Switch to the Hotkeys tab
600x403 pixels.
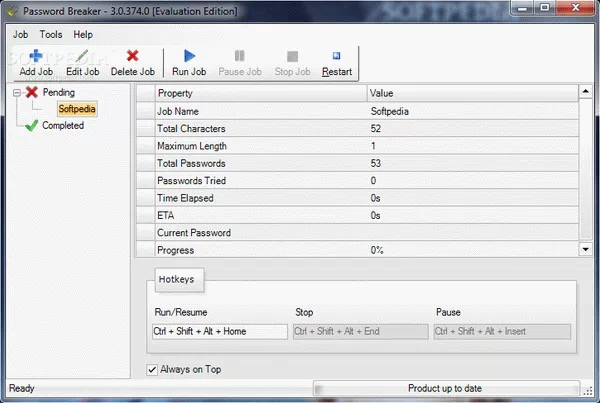tap(179, 280)
